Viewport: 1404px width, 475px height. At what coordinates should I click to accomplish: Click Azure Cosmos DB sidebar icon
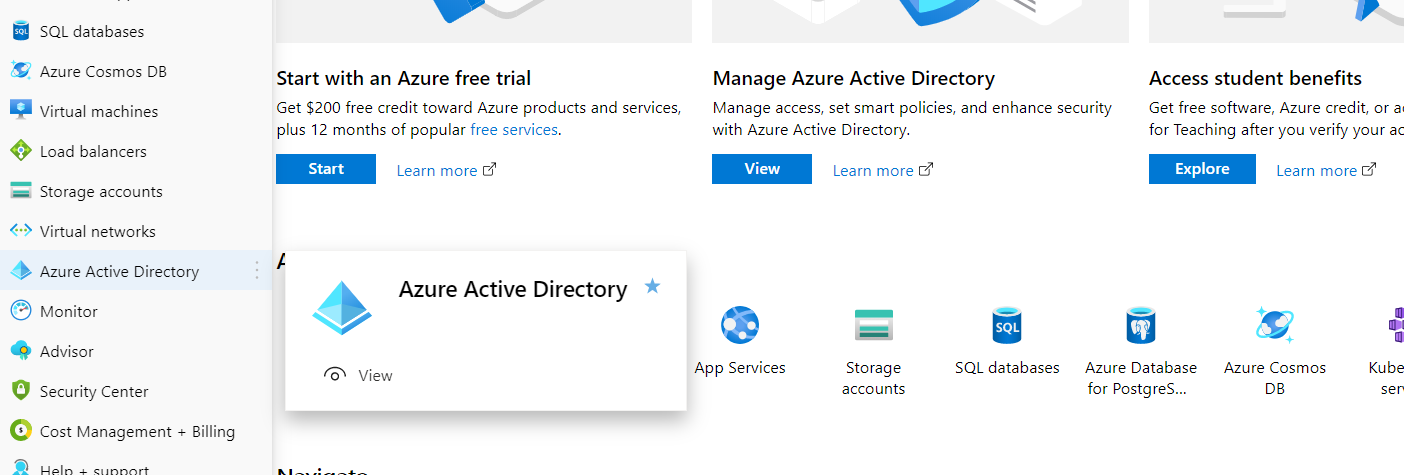point(21,71)
